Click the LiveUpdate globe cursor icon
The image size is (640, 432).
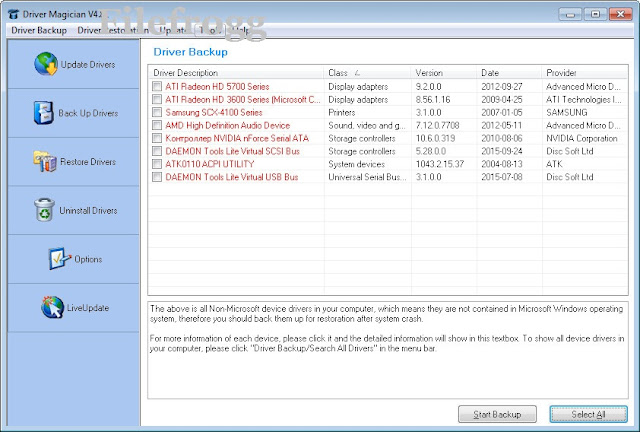click(52, 307)
